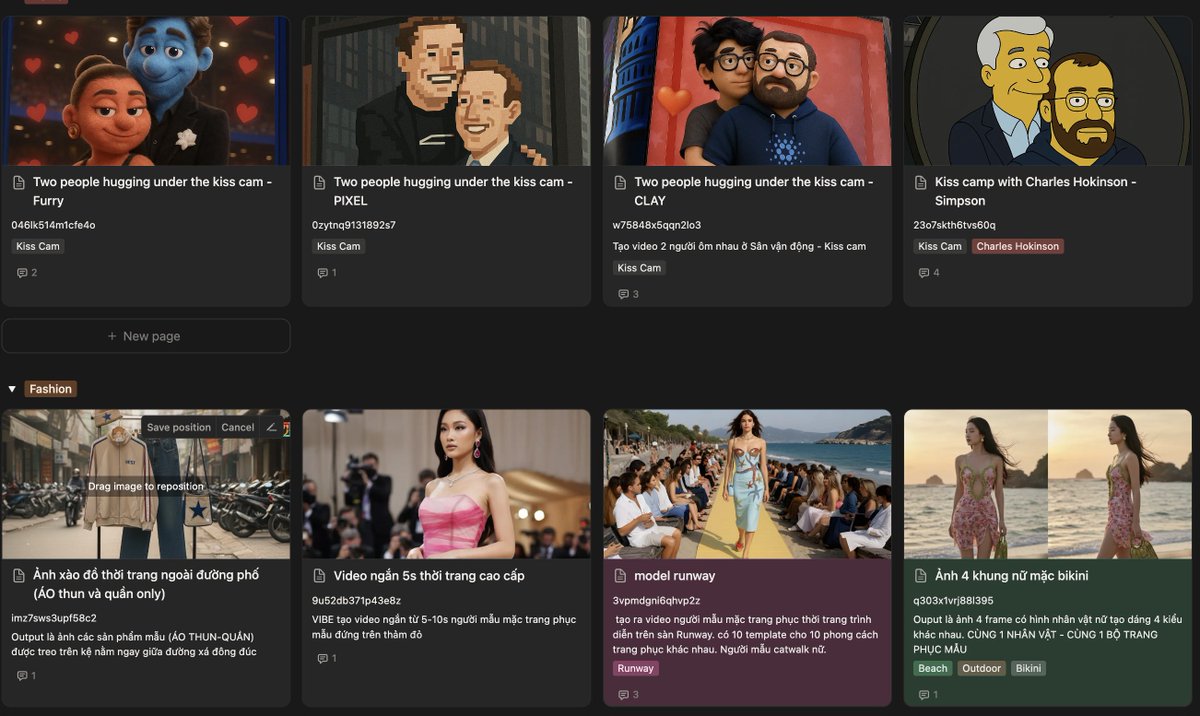This screenshot has height=716, width=1200.
Task: Open comments on Ảnh xào đồ card
Action: (x=27, y=676)
